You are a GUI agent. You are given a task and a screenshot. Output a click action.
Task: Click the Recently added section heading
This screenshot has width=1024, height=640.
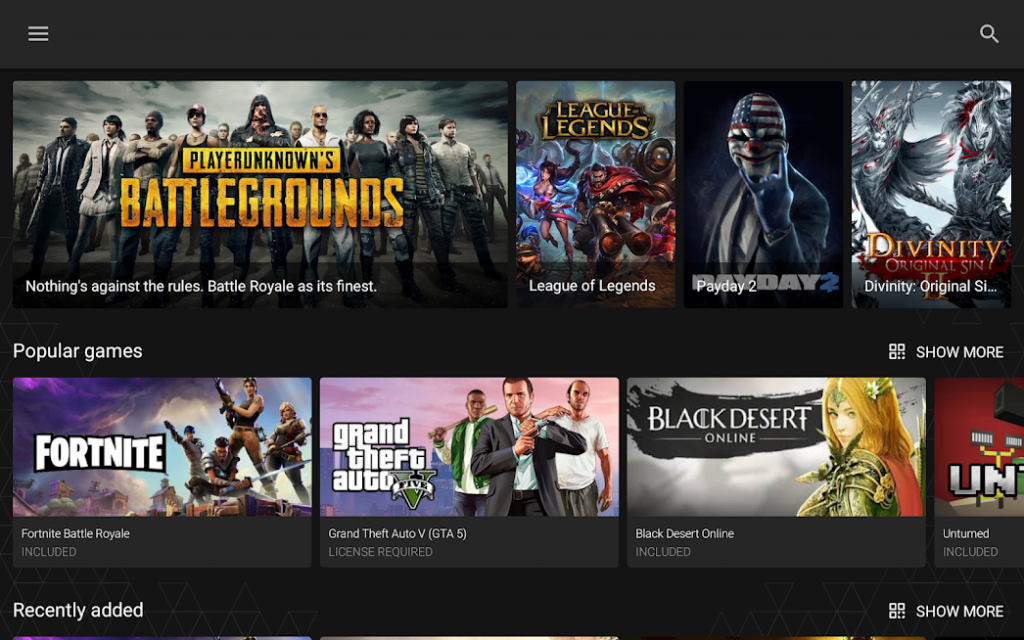(78, 610)
